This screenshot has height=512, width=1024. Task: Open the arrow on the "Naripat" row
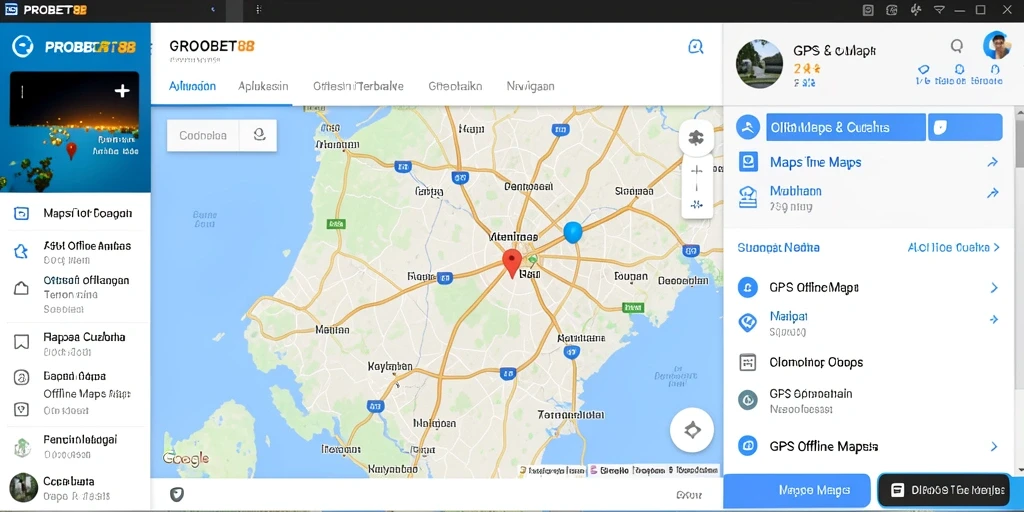tap(993, 319)
